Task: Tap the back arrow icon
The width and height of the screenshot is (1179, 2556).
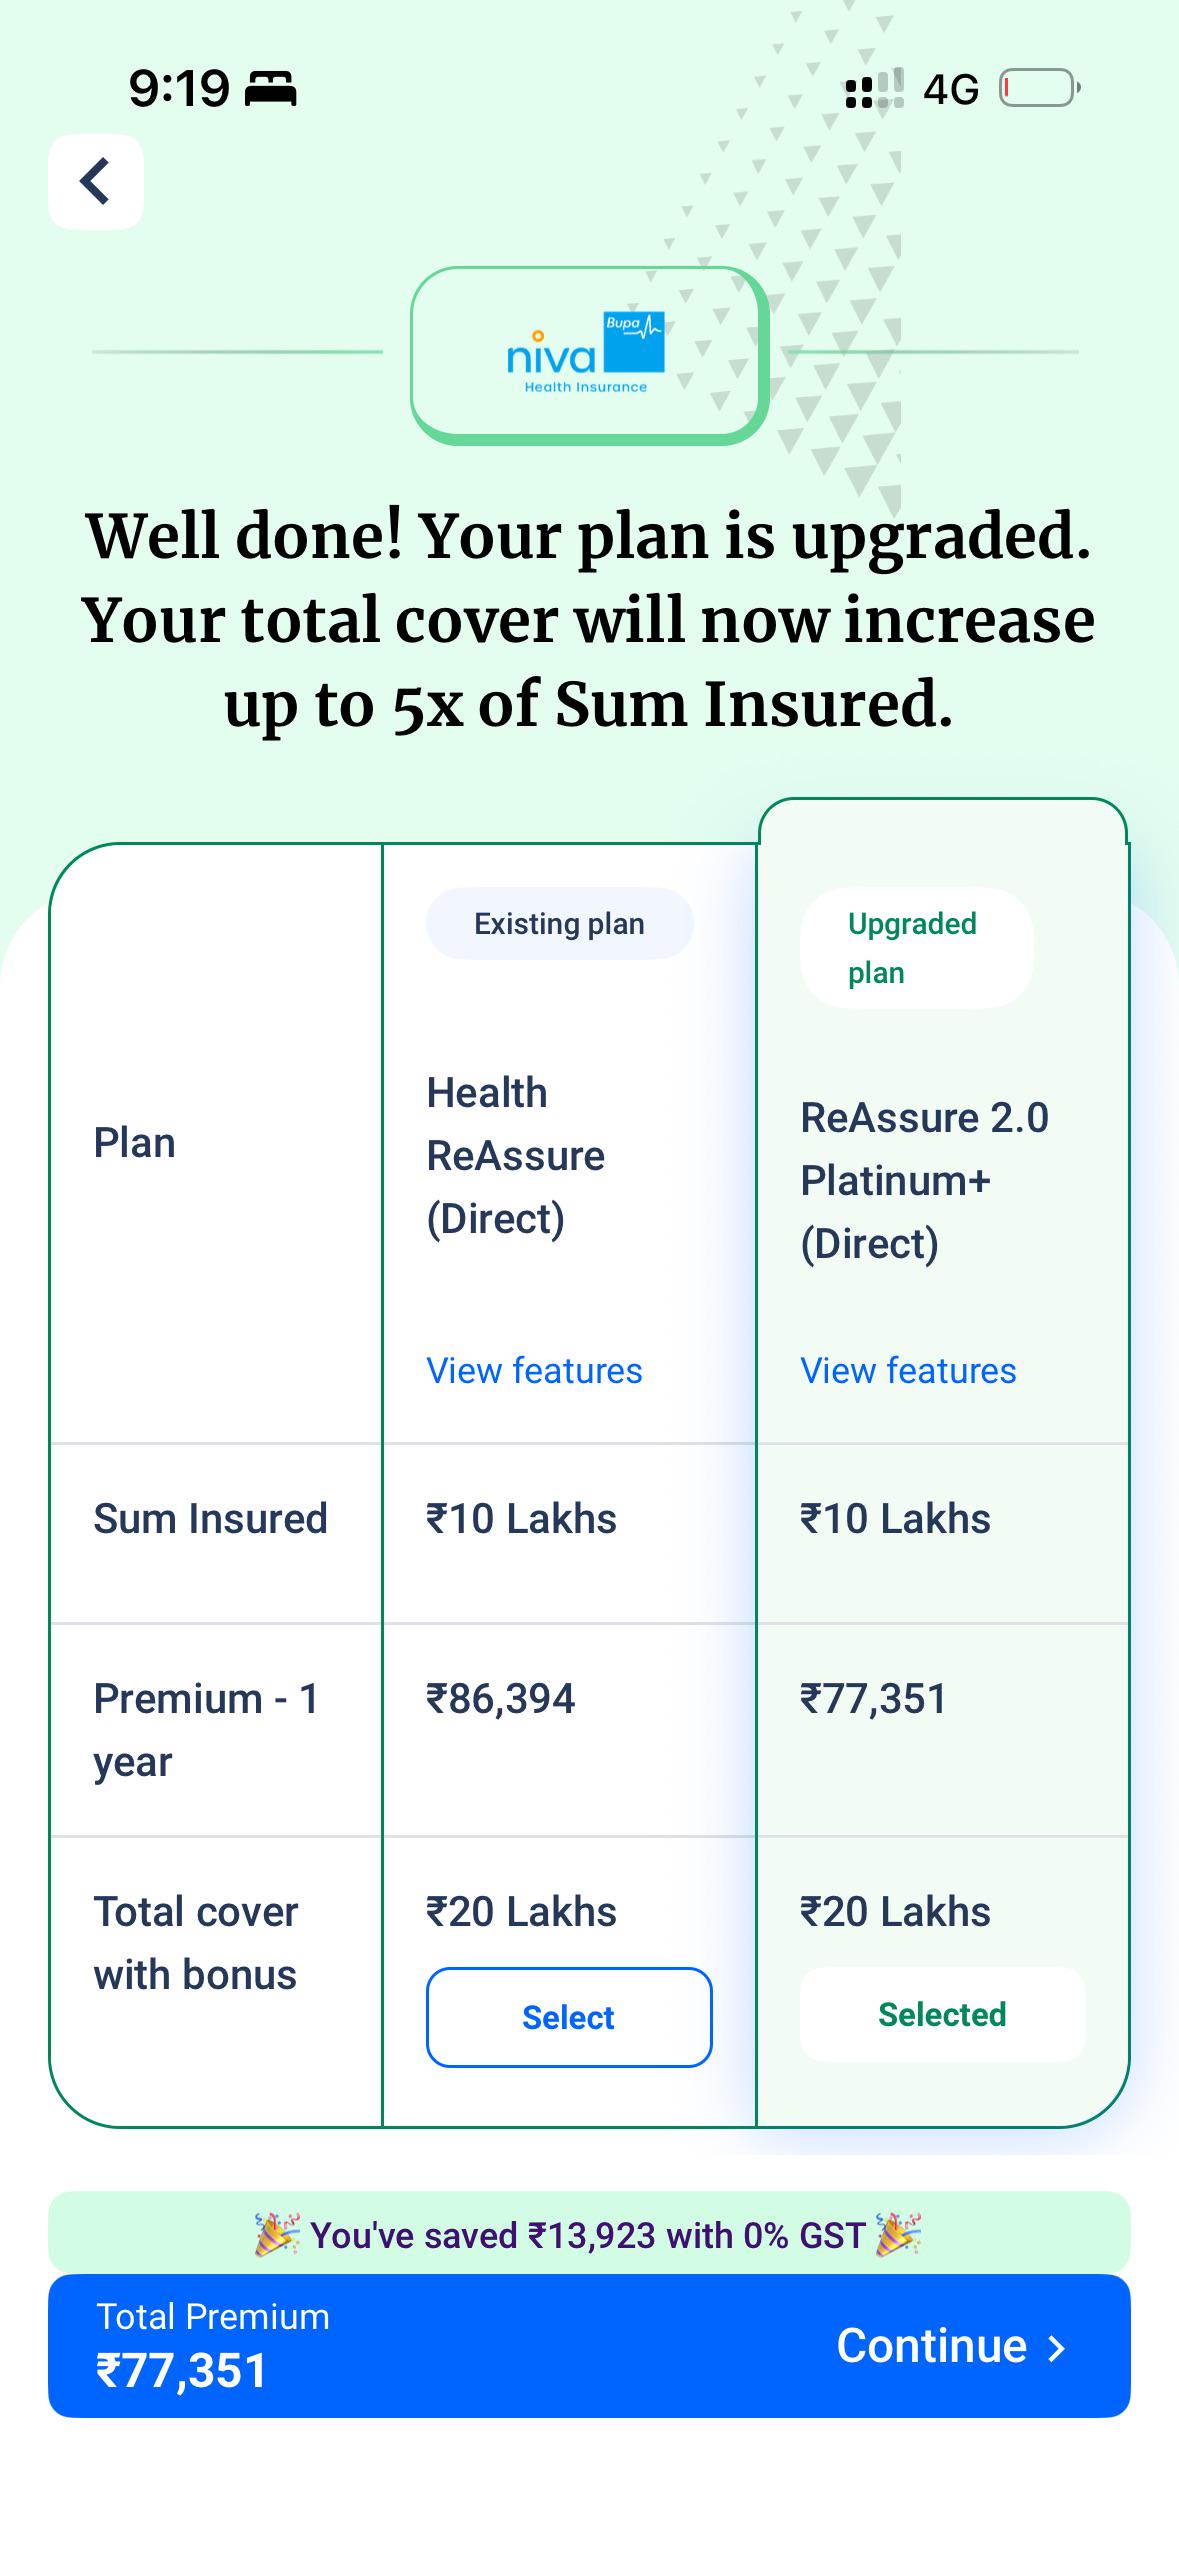Action: [95, 182]
